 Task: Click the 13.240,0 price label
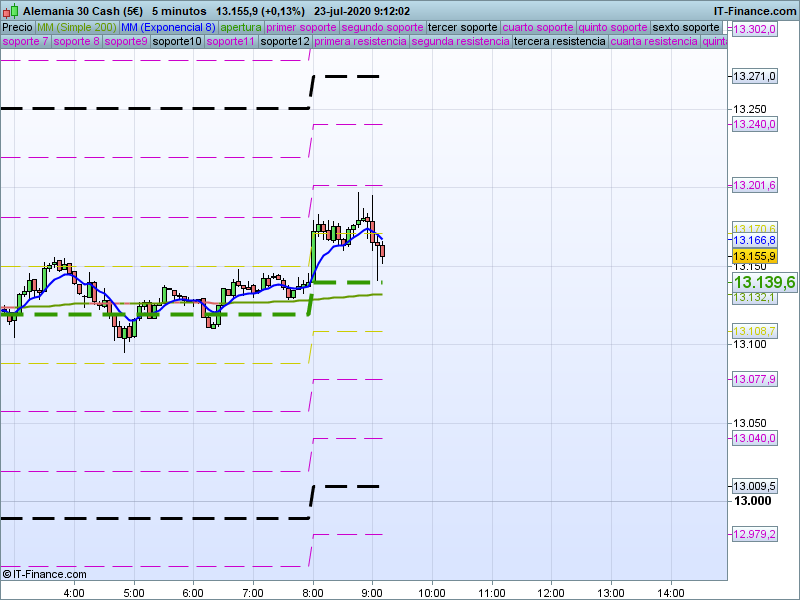[x=754, y=124]
